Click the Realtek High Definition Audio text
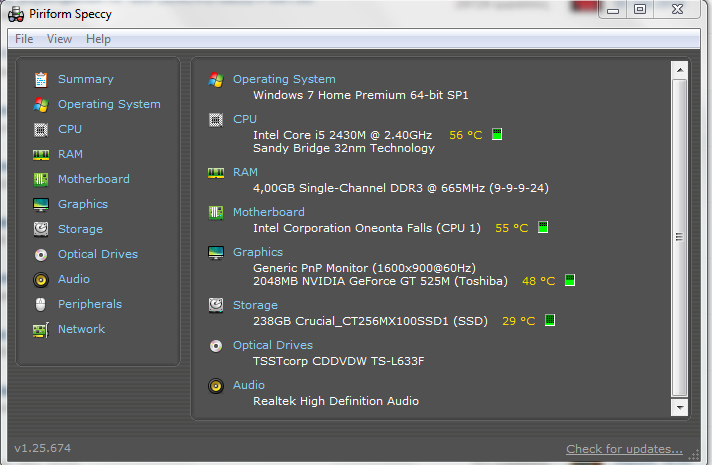 point(336,401)
